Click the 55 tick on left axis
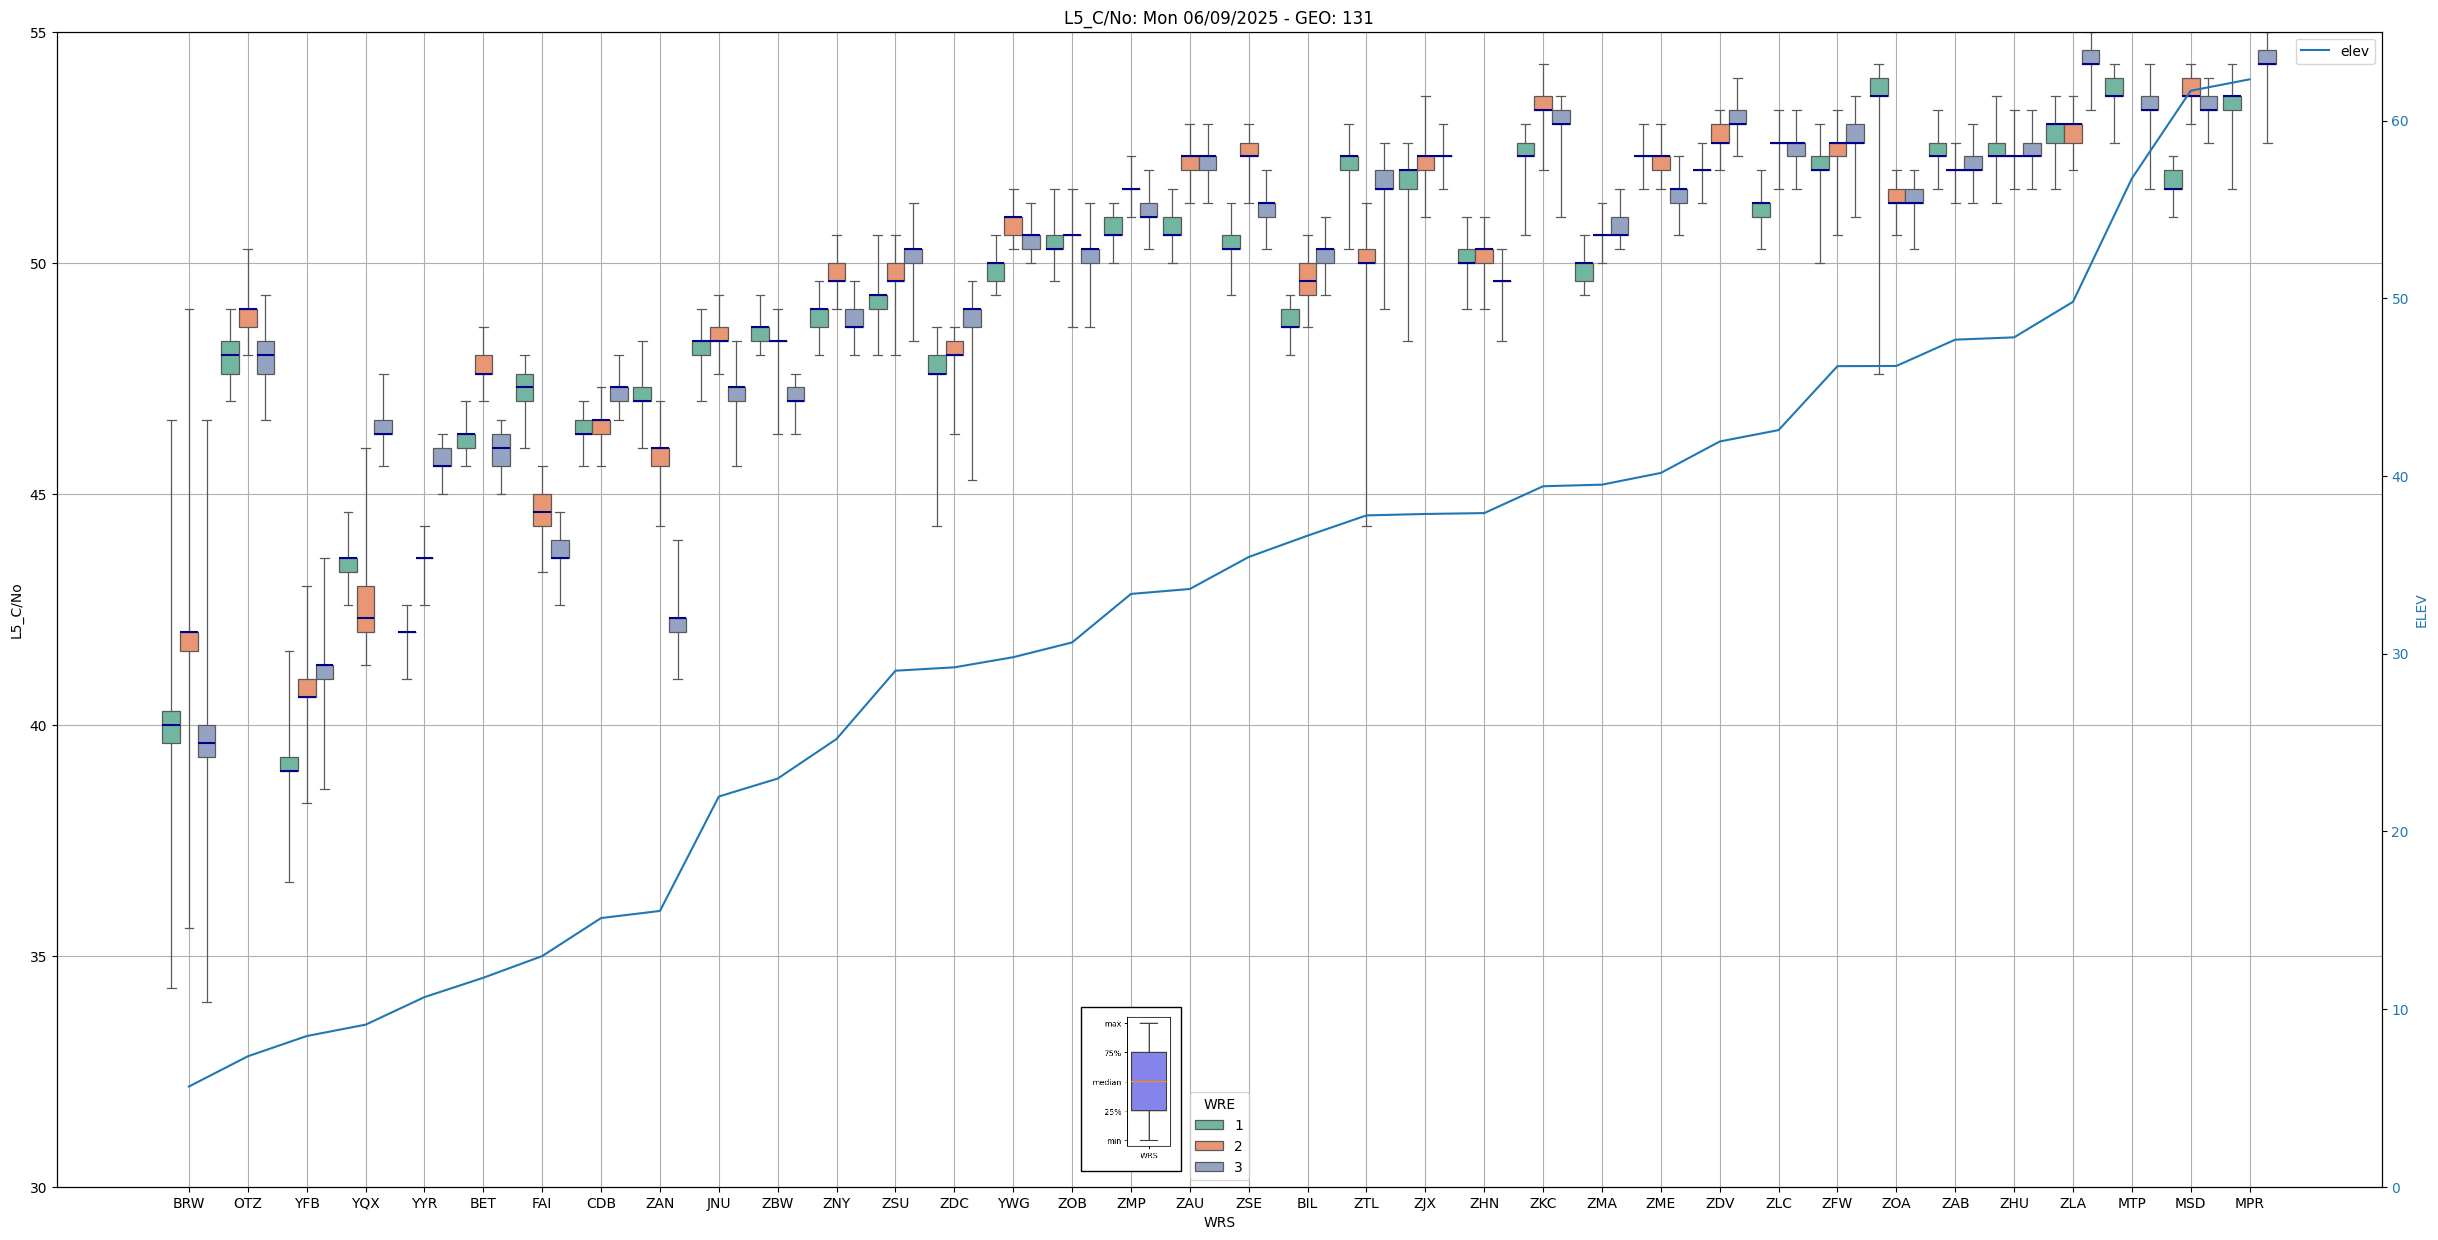Viewport: 2438px width, 1240px height. coord(39,33)
